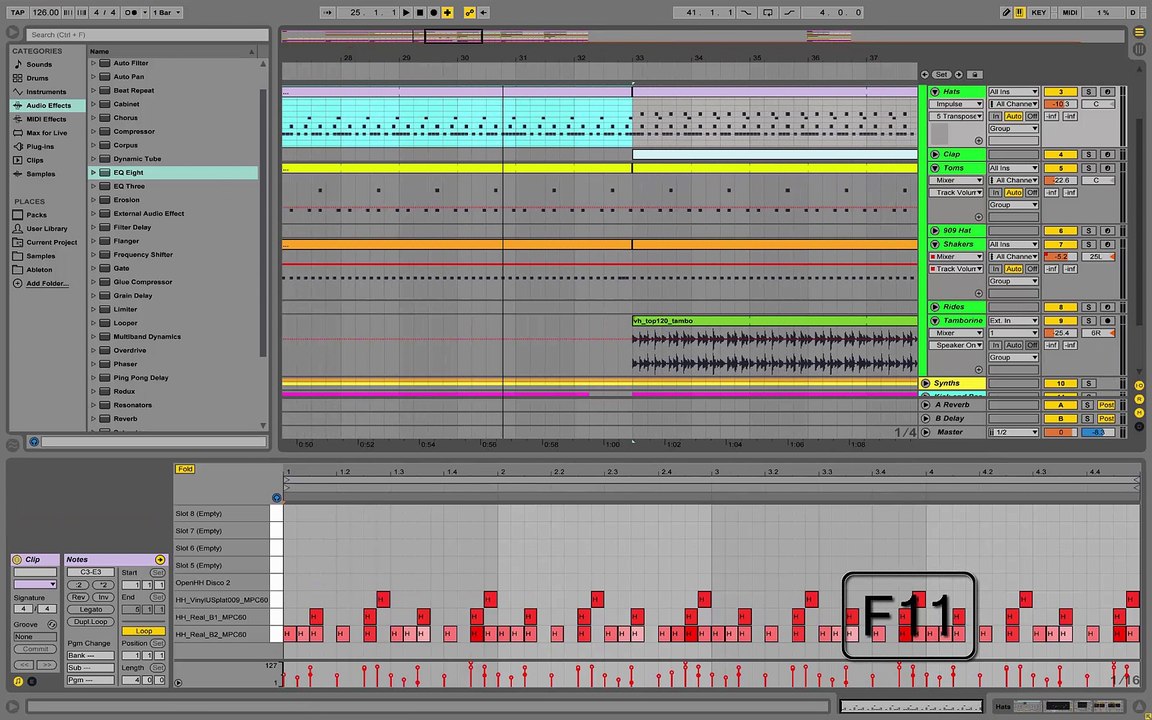Click the Rev notes button
The width and height of the screenshot is (1152, 720).
click(78, 597)
